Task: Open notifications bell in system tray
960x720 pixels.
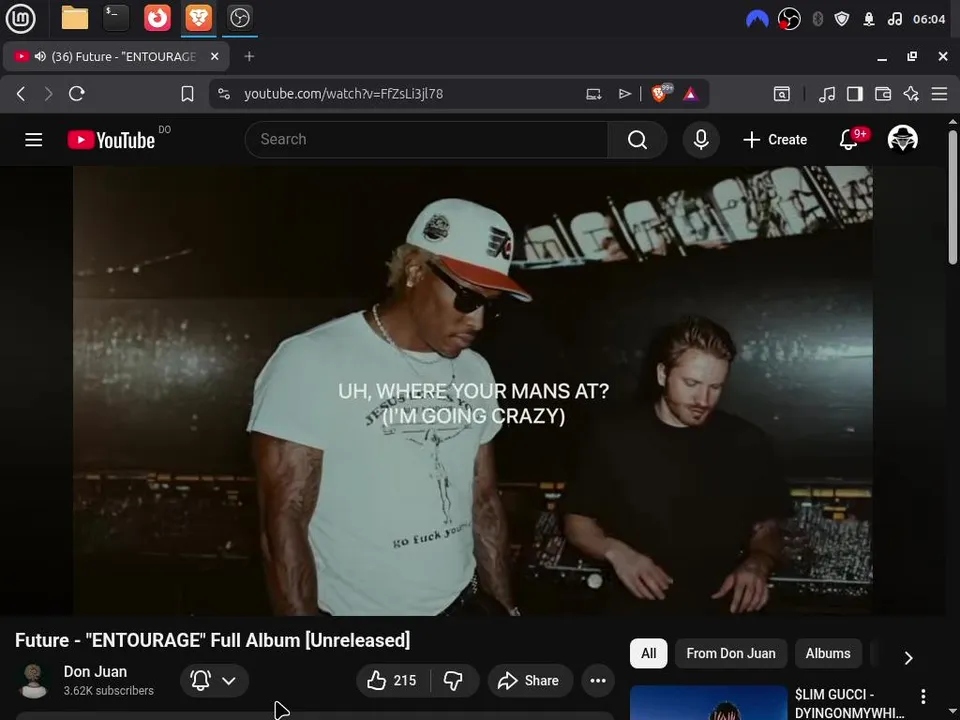Action: [x=869, y=19]
